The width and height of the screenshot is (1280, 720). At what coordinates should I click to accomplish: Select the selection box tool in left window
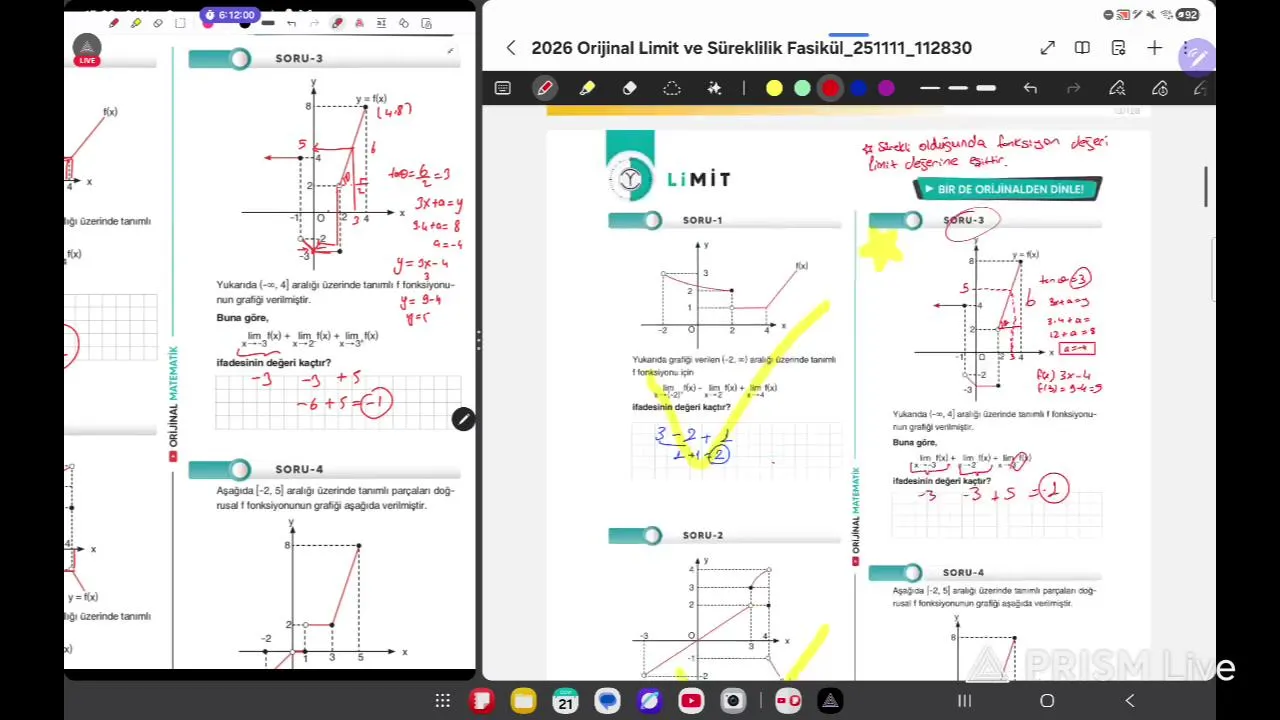click(x=180, y=22)
